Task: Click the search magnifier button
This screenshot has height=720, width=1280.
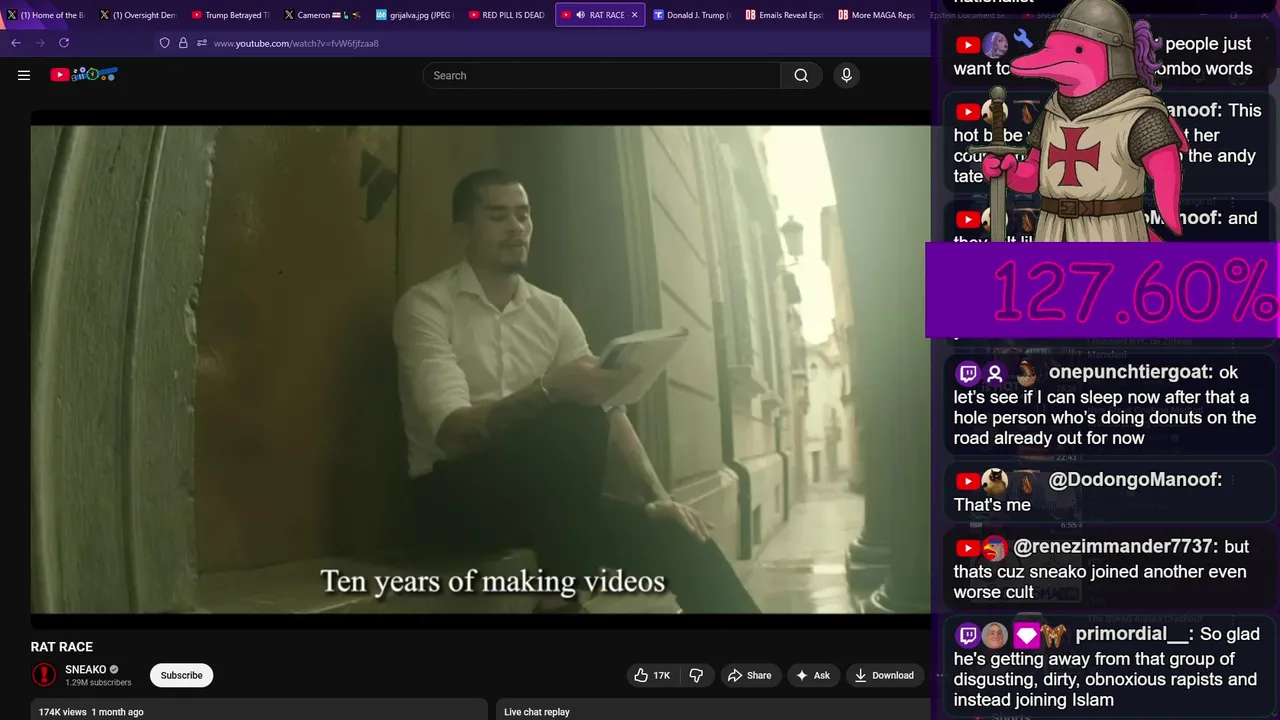Action: click(x=801, y=75)
